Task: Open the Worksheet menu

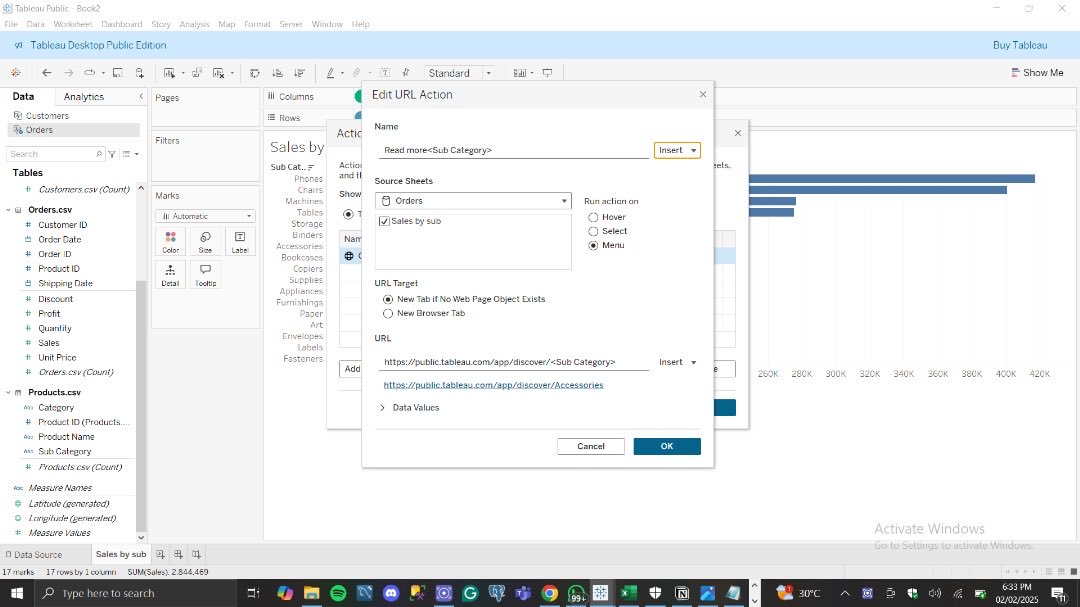Action: point(72,24)
